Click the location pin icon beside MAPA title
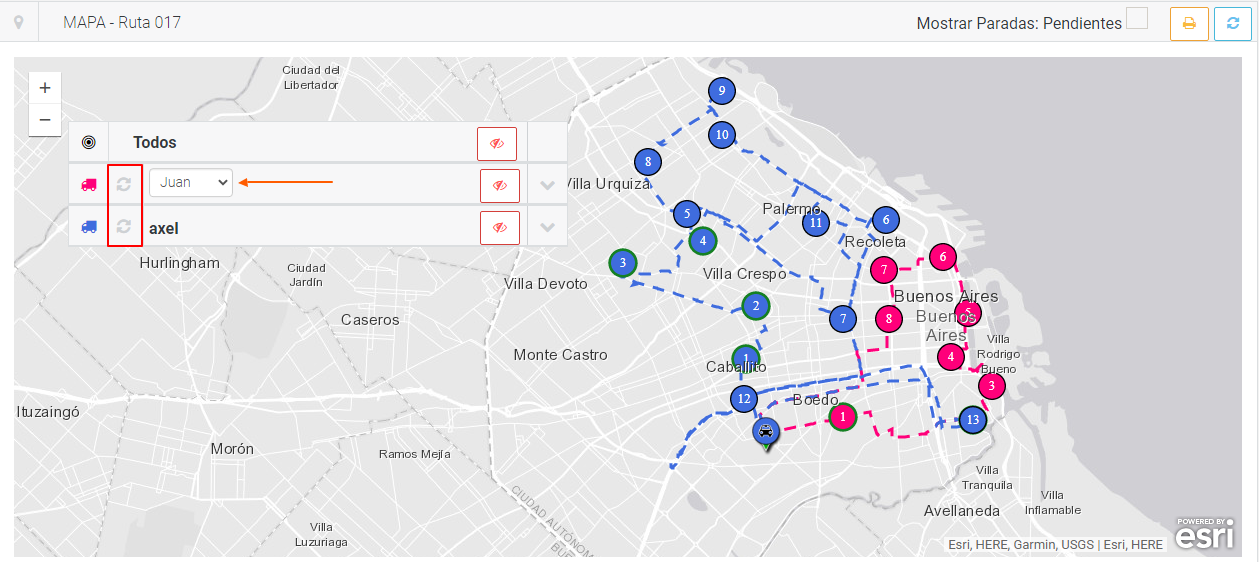This screenshot has width=1259, height=562. point(18,22)
